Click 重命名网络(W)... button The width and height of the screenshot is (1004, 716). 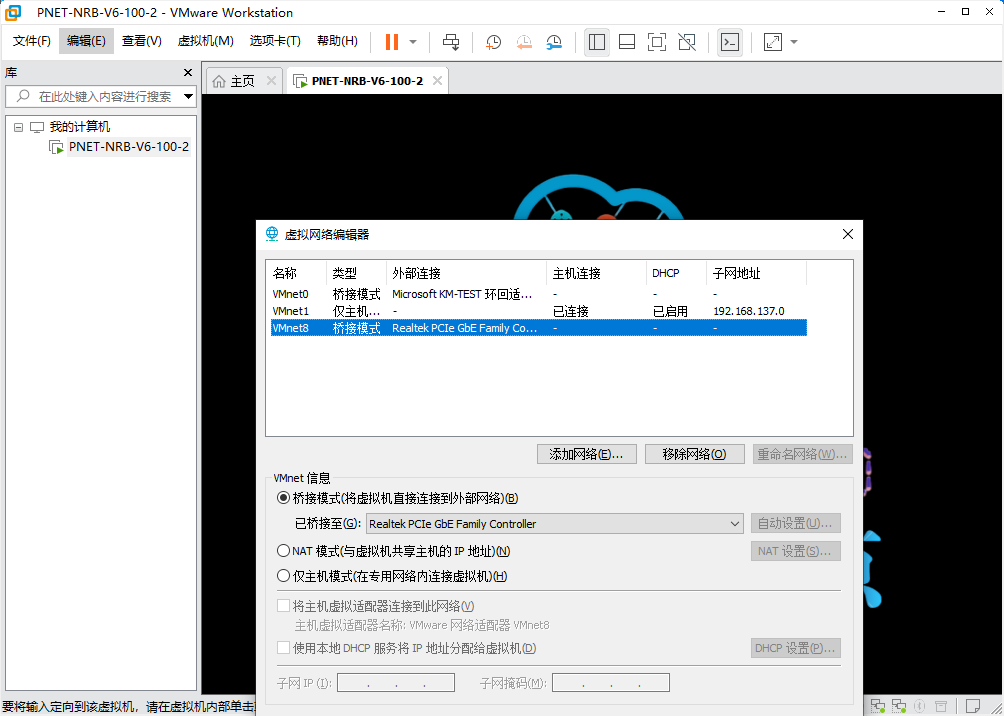click(x=803, y=454)
